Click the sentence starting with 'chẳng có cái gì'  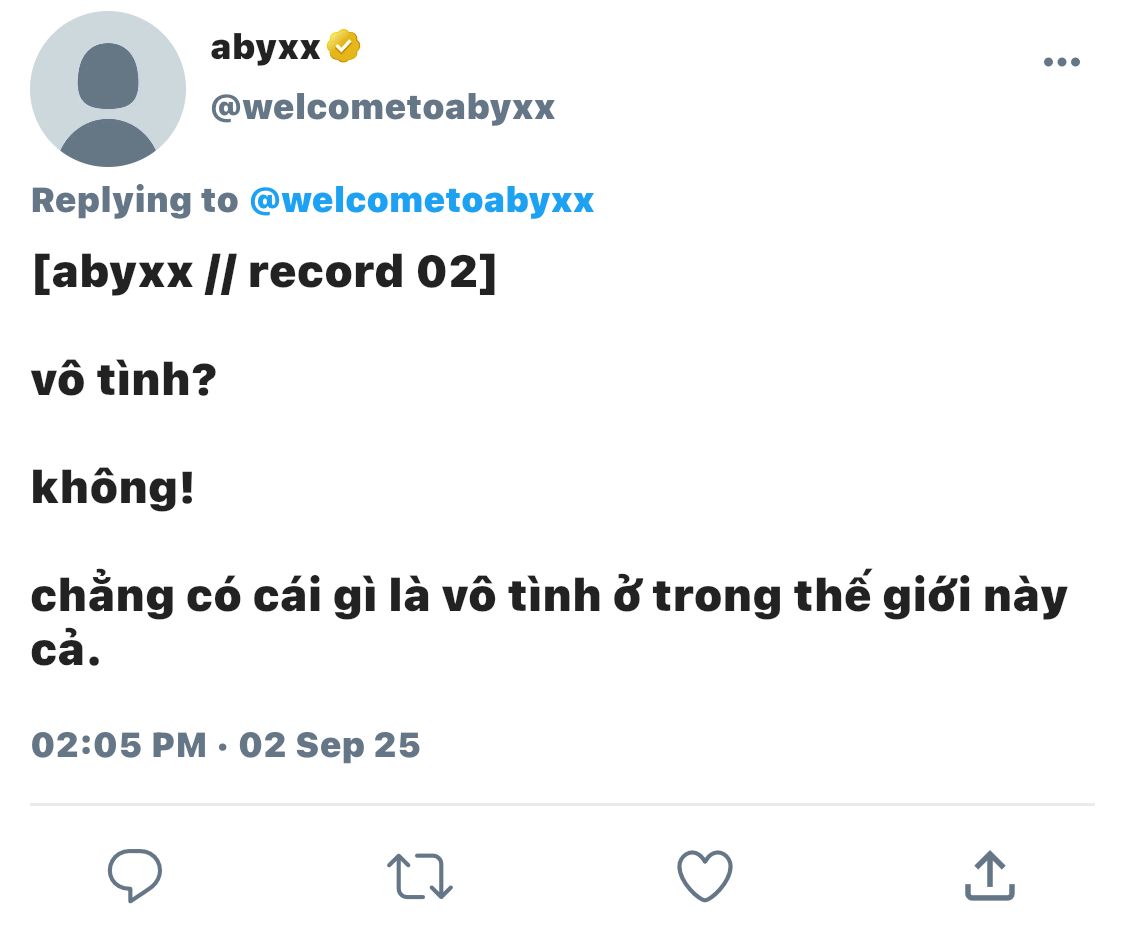[549, 621]
